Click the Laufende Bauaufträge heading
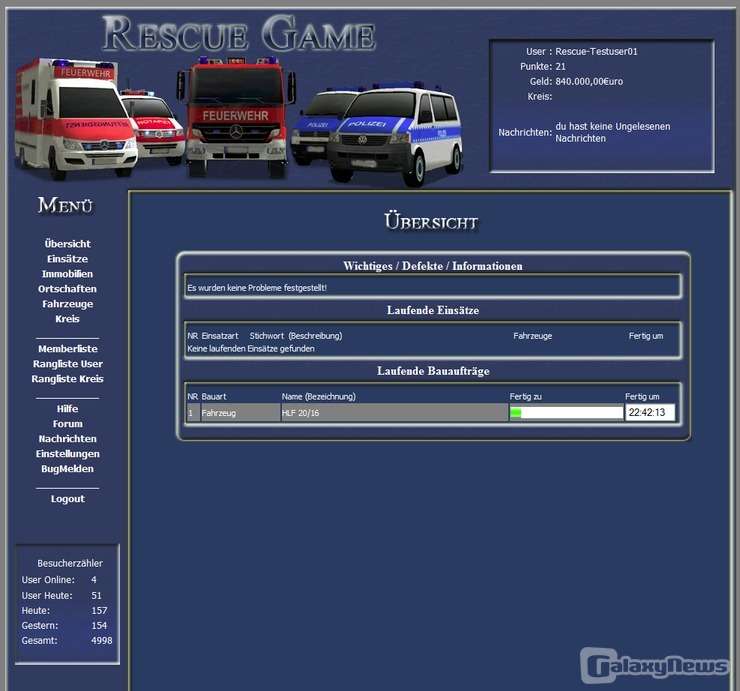The image size is (740, 691). (x=433, y=371)
